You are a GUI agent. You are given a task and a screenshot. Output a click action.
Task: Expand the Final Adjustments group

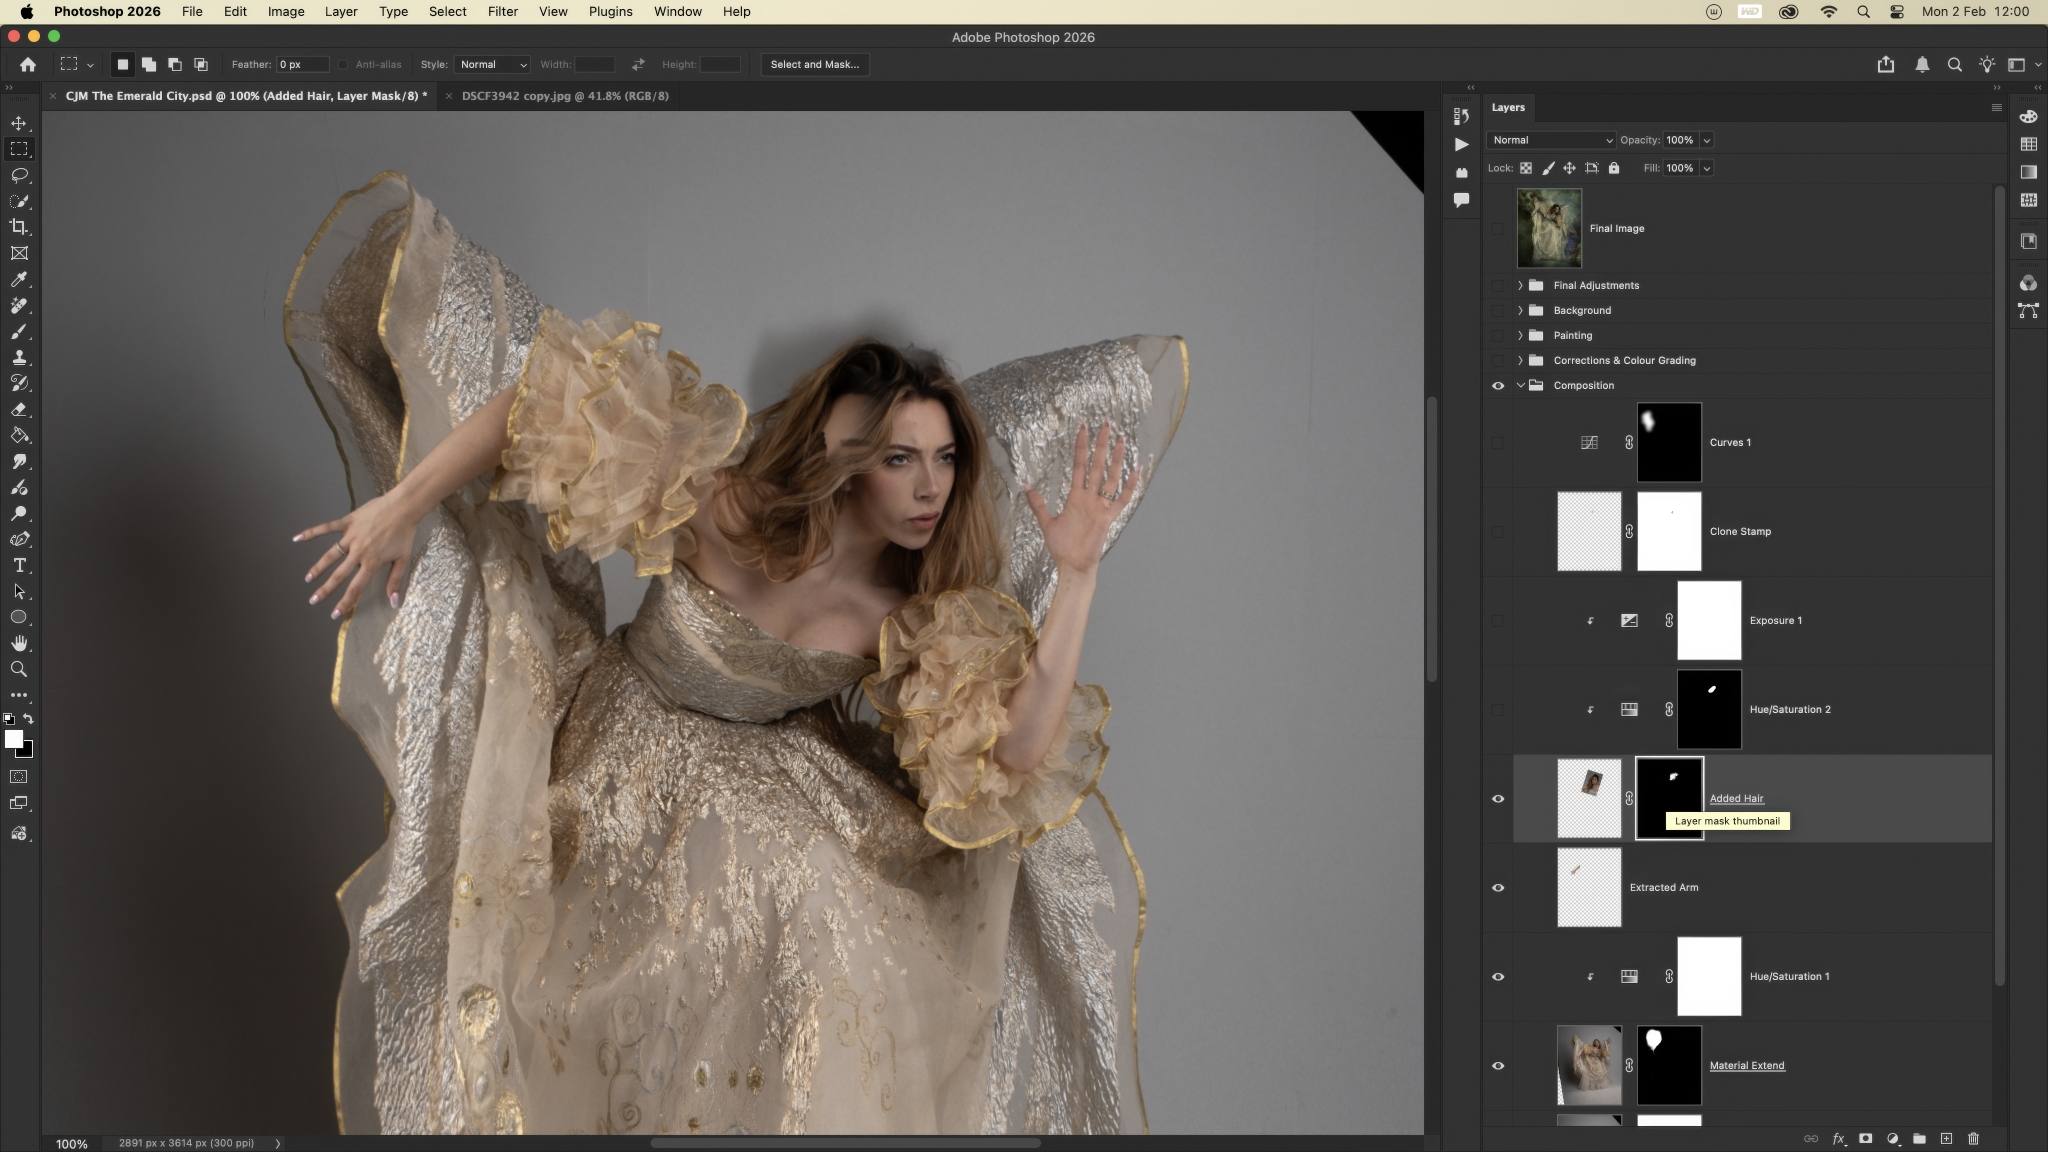click(x=1520, y=285)
